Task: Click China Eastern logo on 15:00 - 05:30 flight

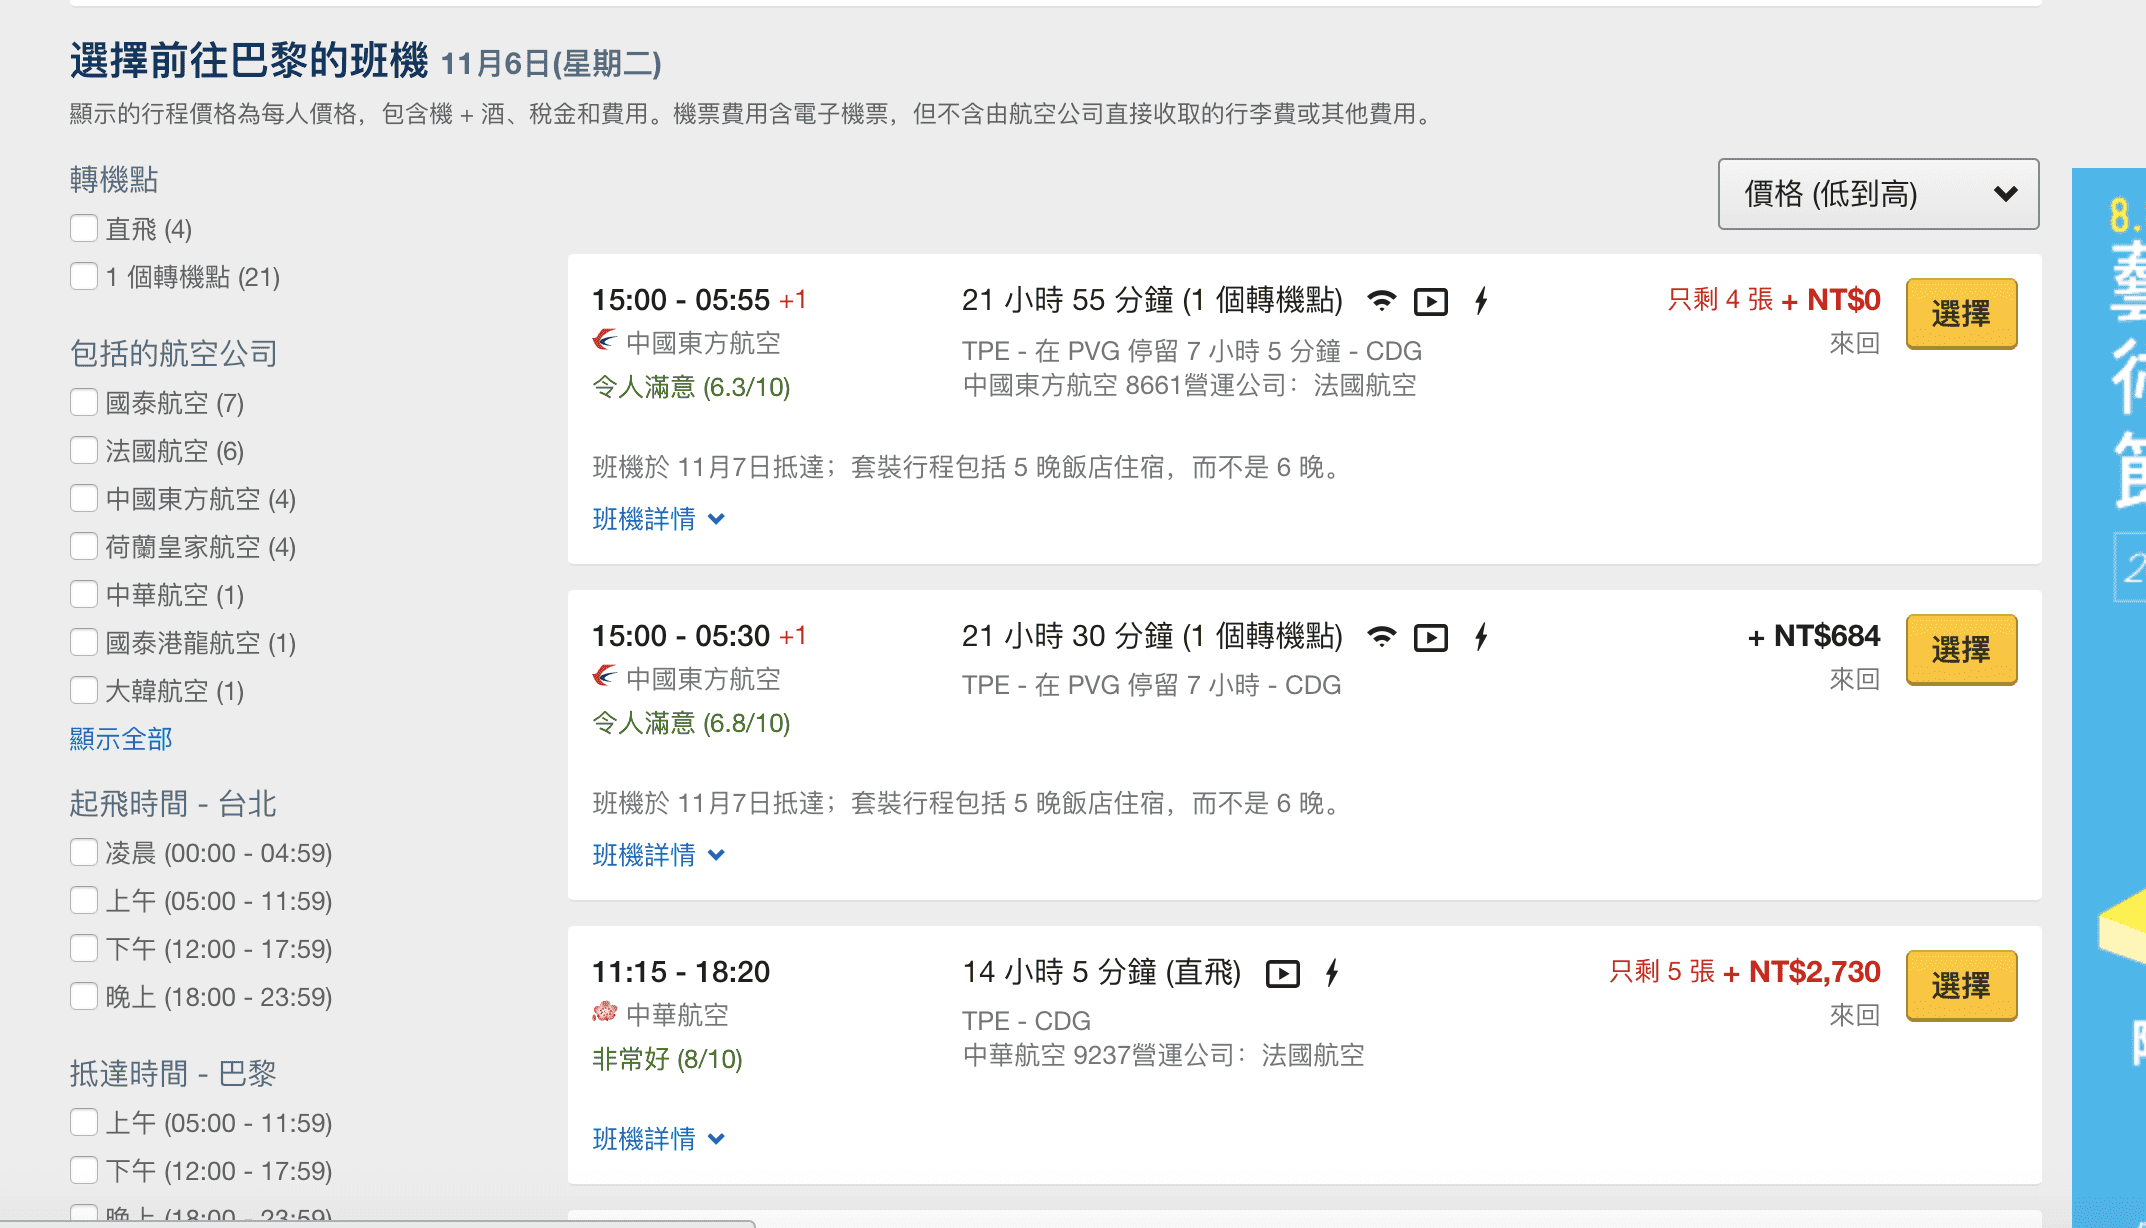Action: (604, 677)
